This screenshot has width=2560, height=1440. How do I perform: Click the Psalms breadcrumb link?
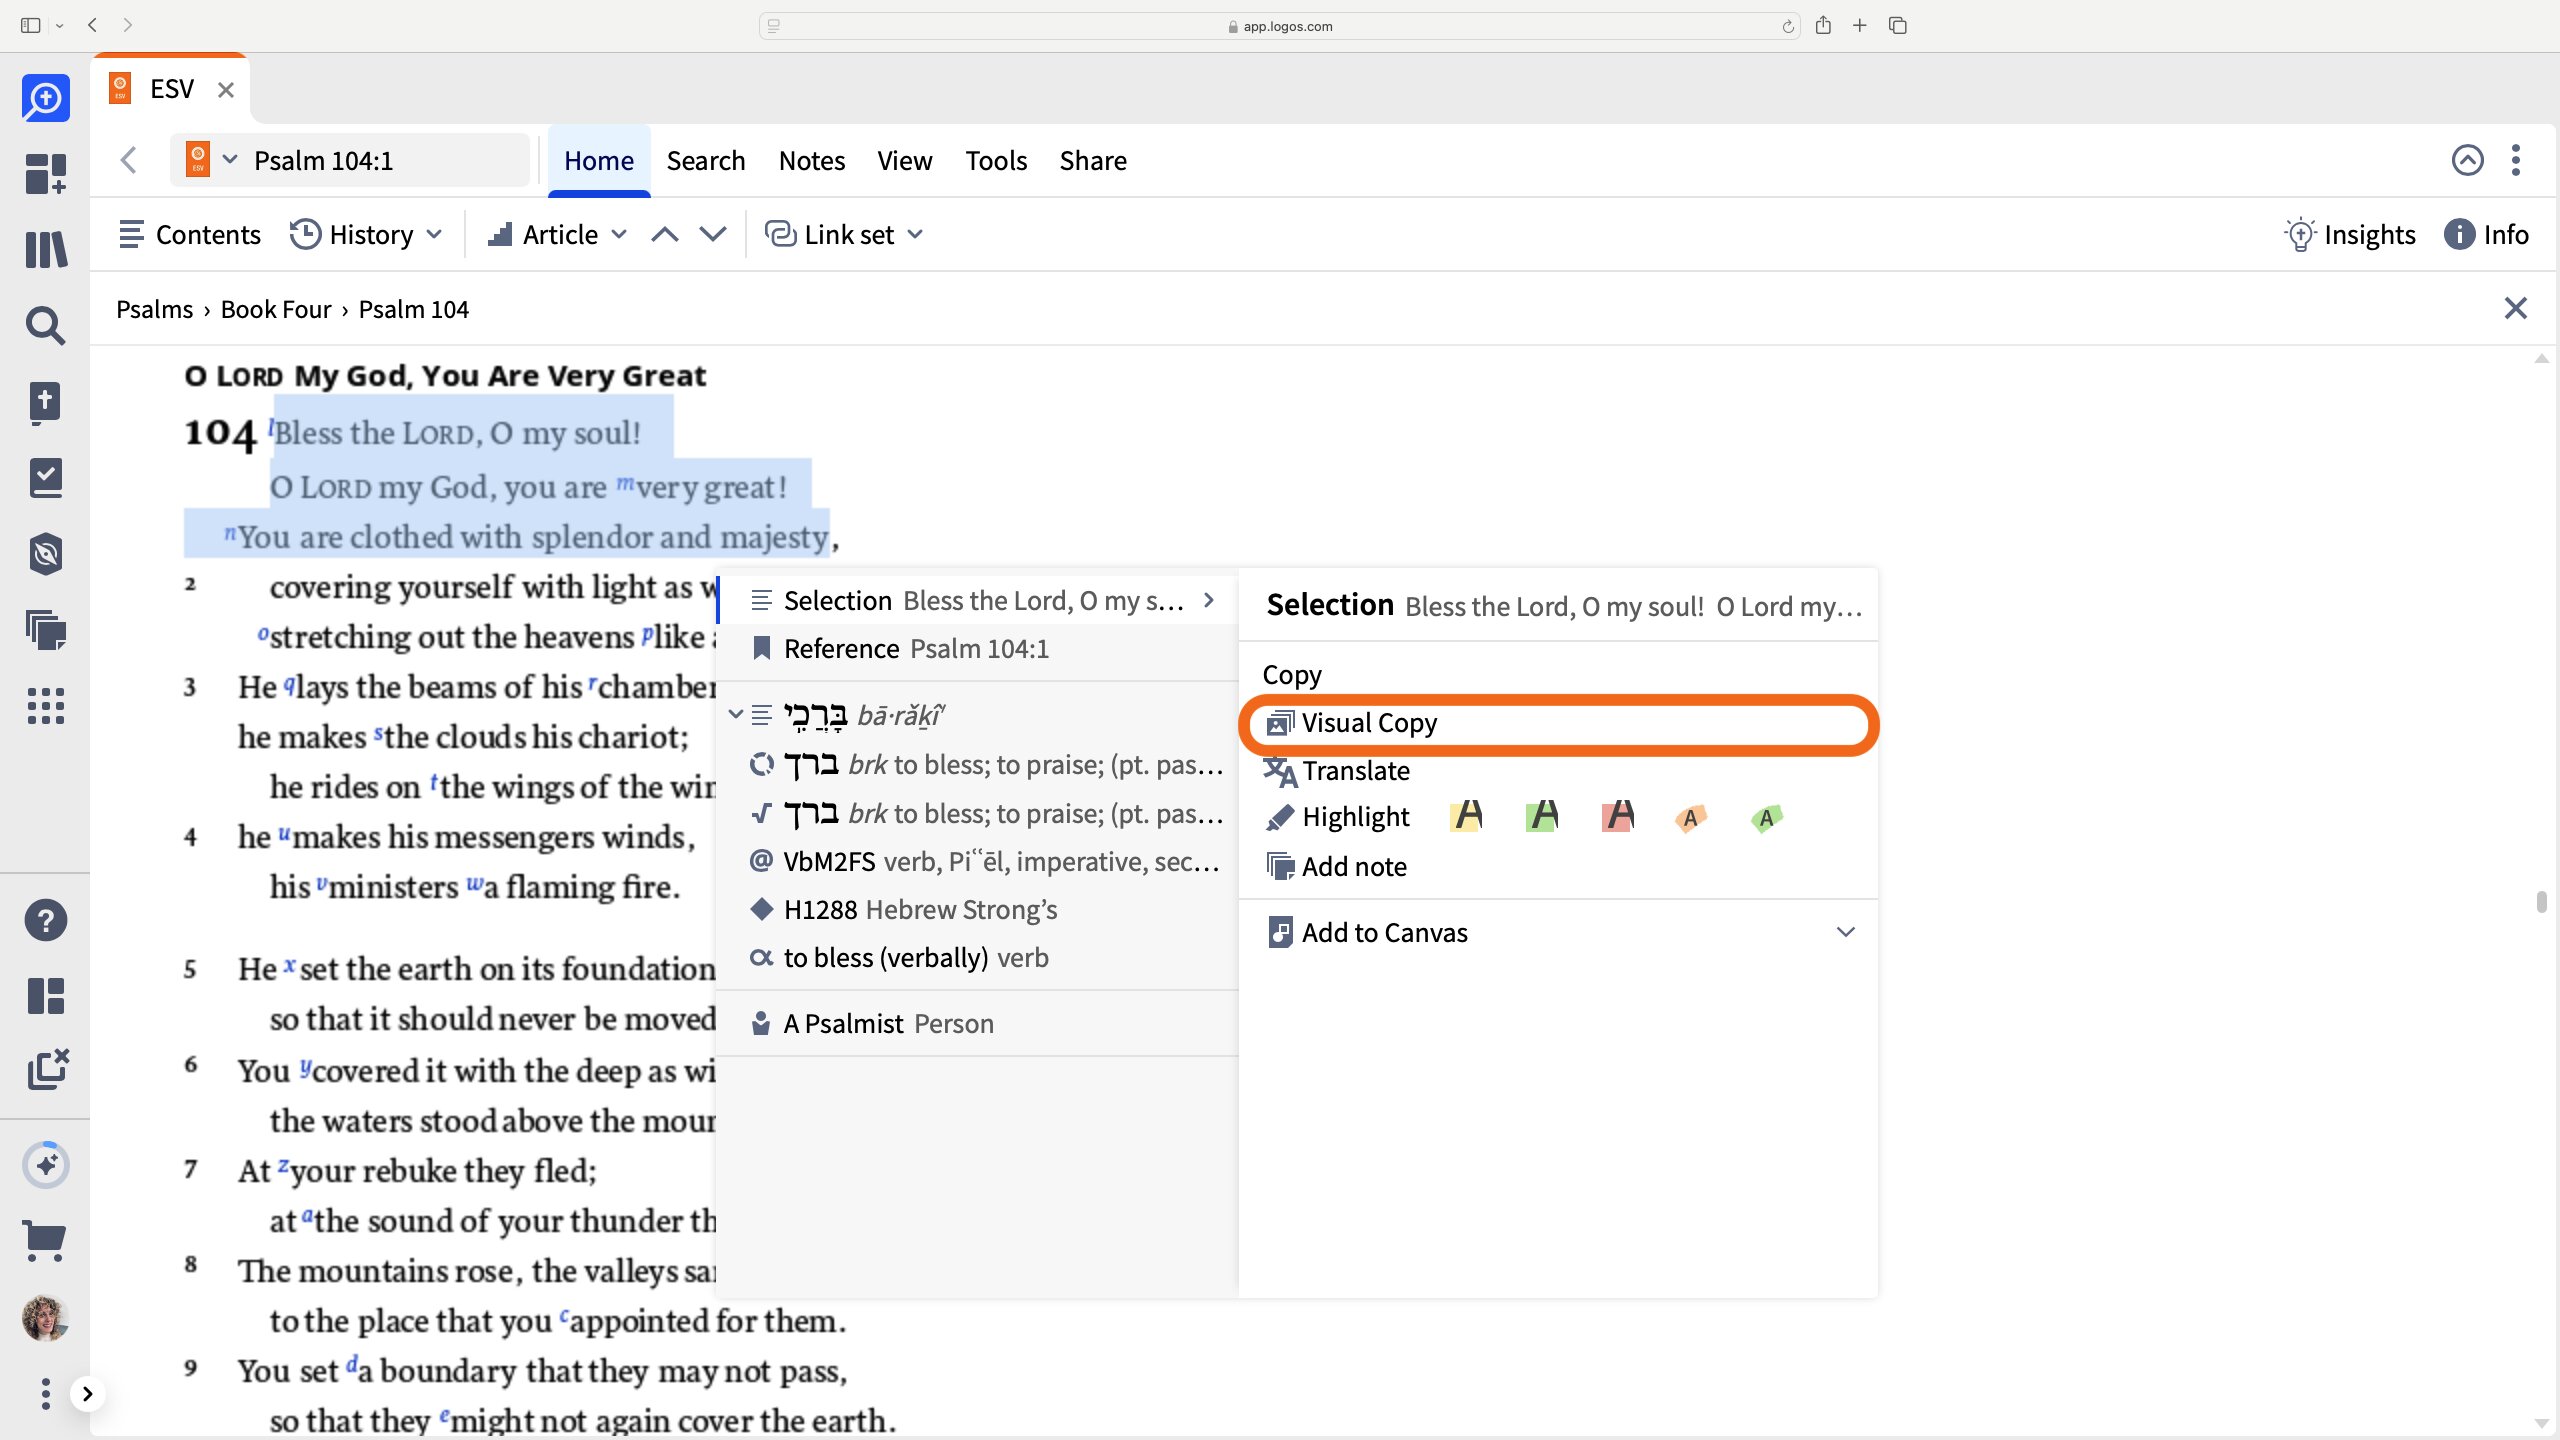(154, 310)
